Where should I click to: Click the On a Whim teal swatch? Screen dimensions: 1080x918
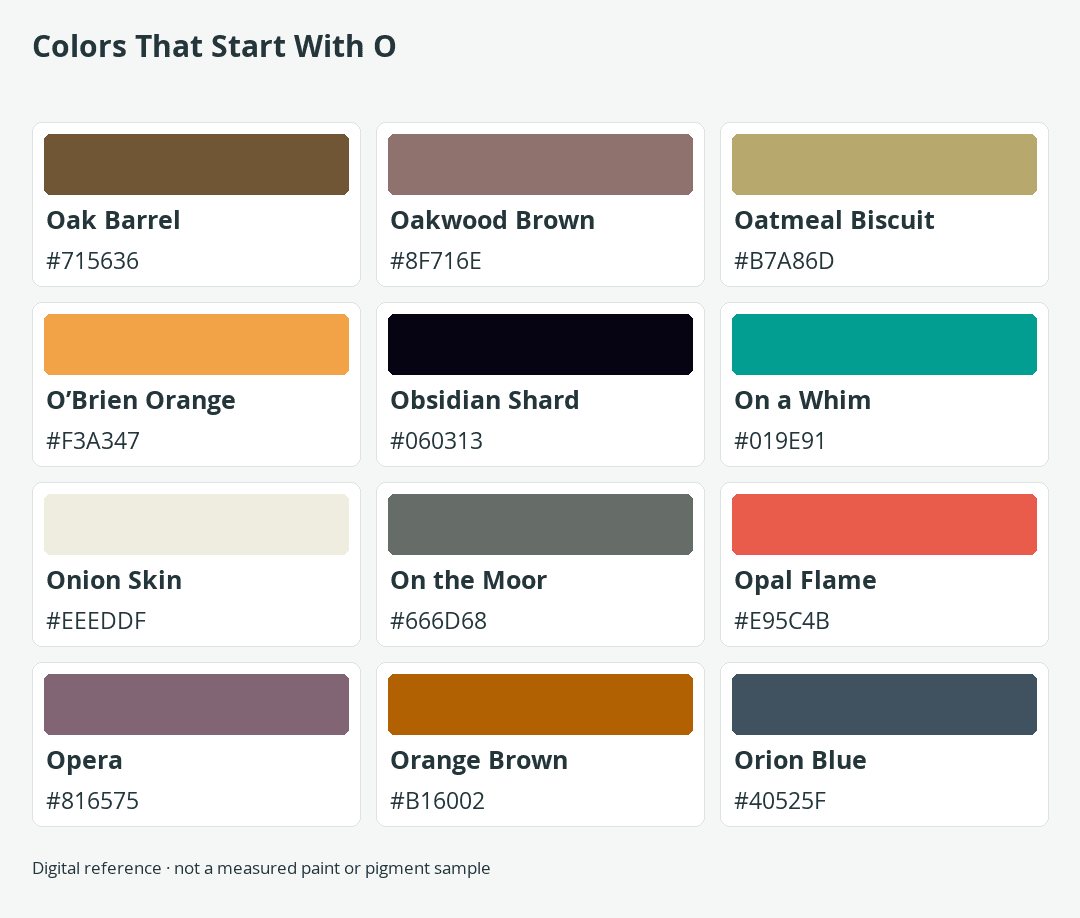884,344
